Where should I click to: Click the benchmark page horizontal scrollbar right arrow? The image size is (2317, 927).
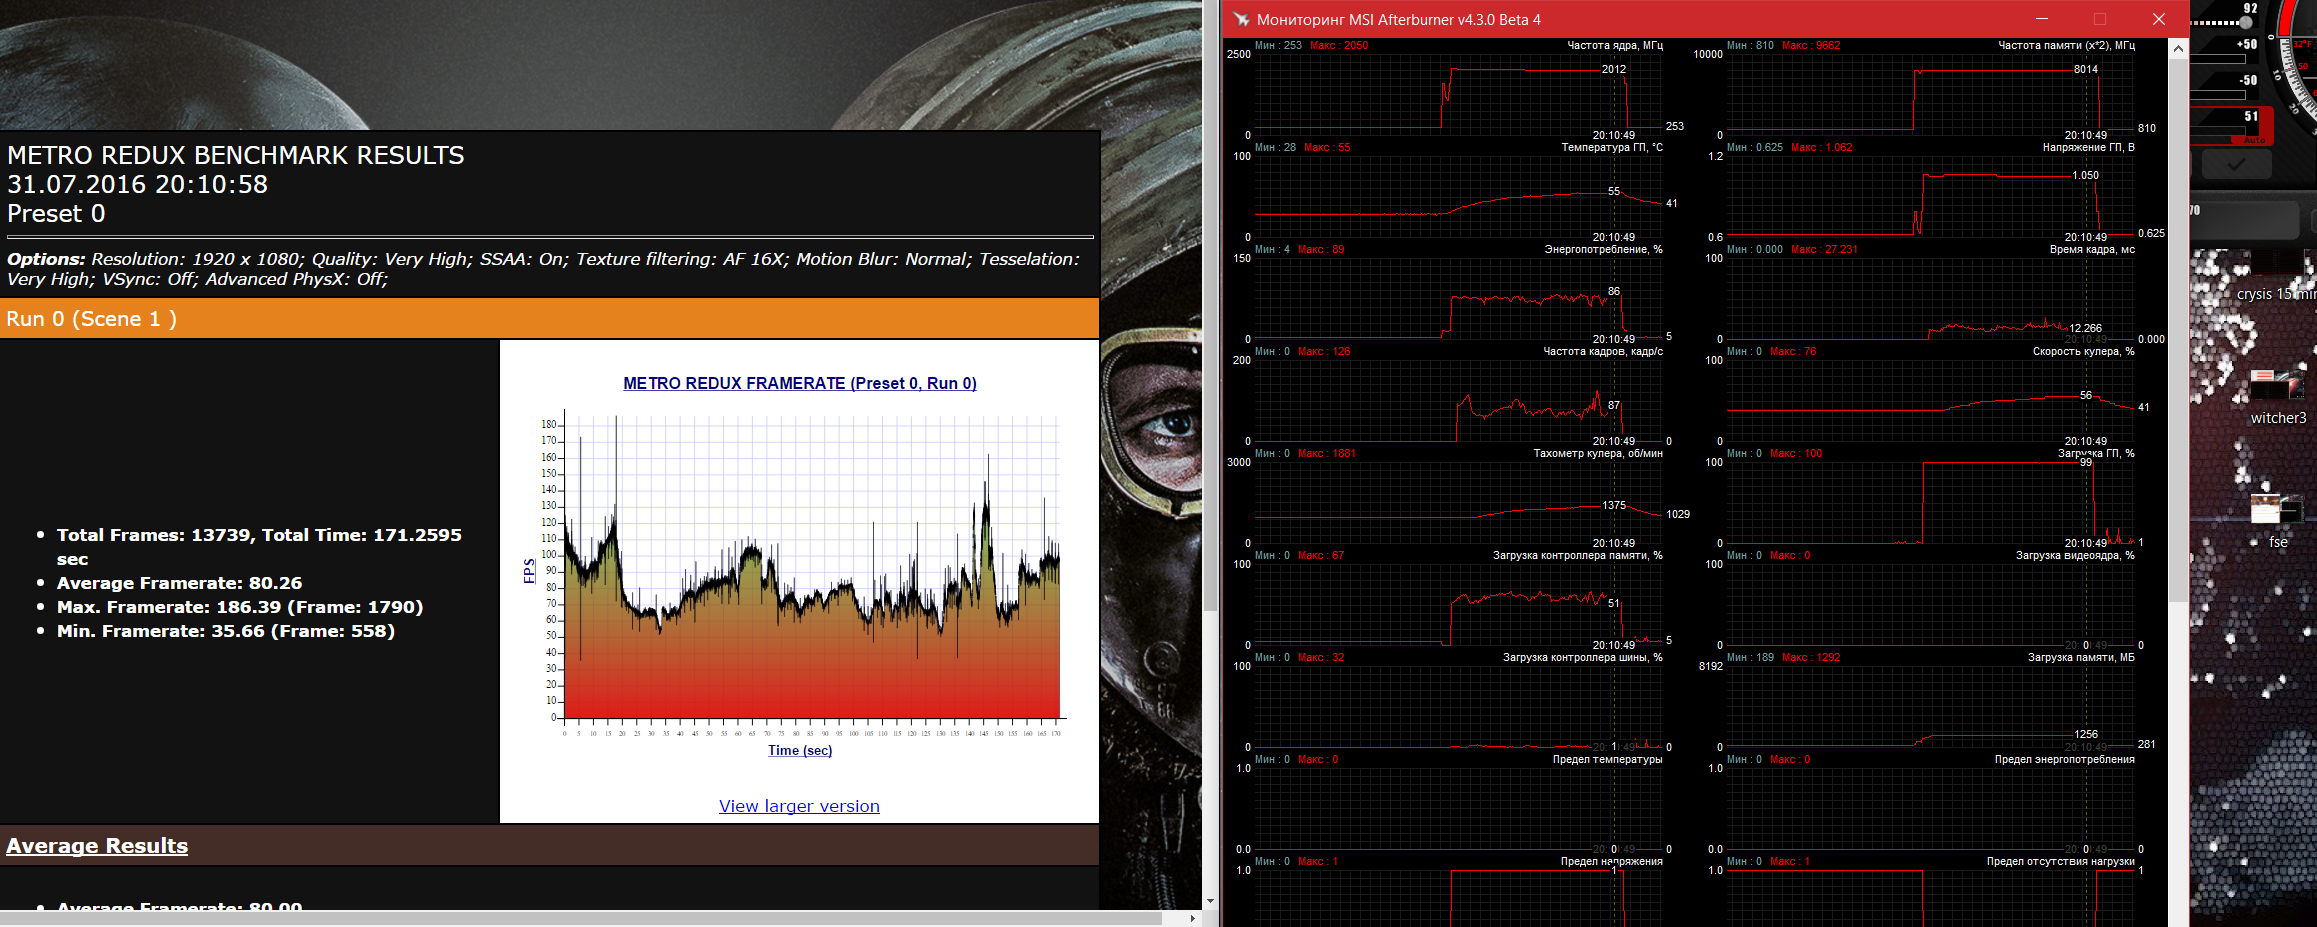click(1192, 918)
